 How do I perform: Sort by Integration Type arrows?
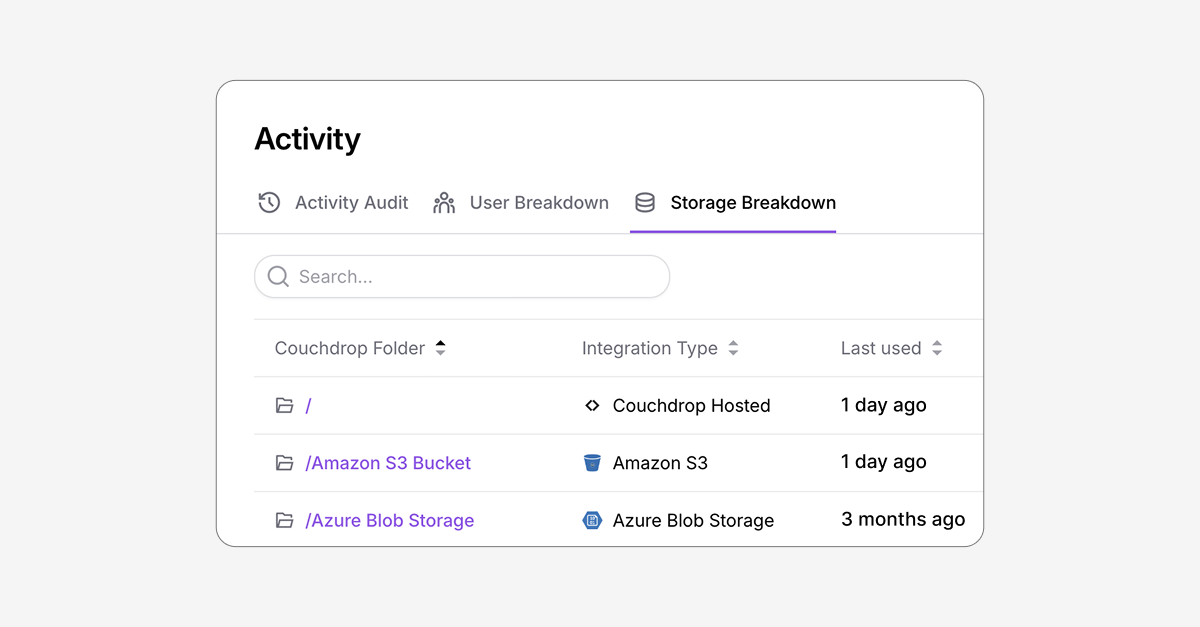click(733, 348)
